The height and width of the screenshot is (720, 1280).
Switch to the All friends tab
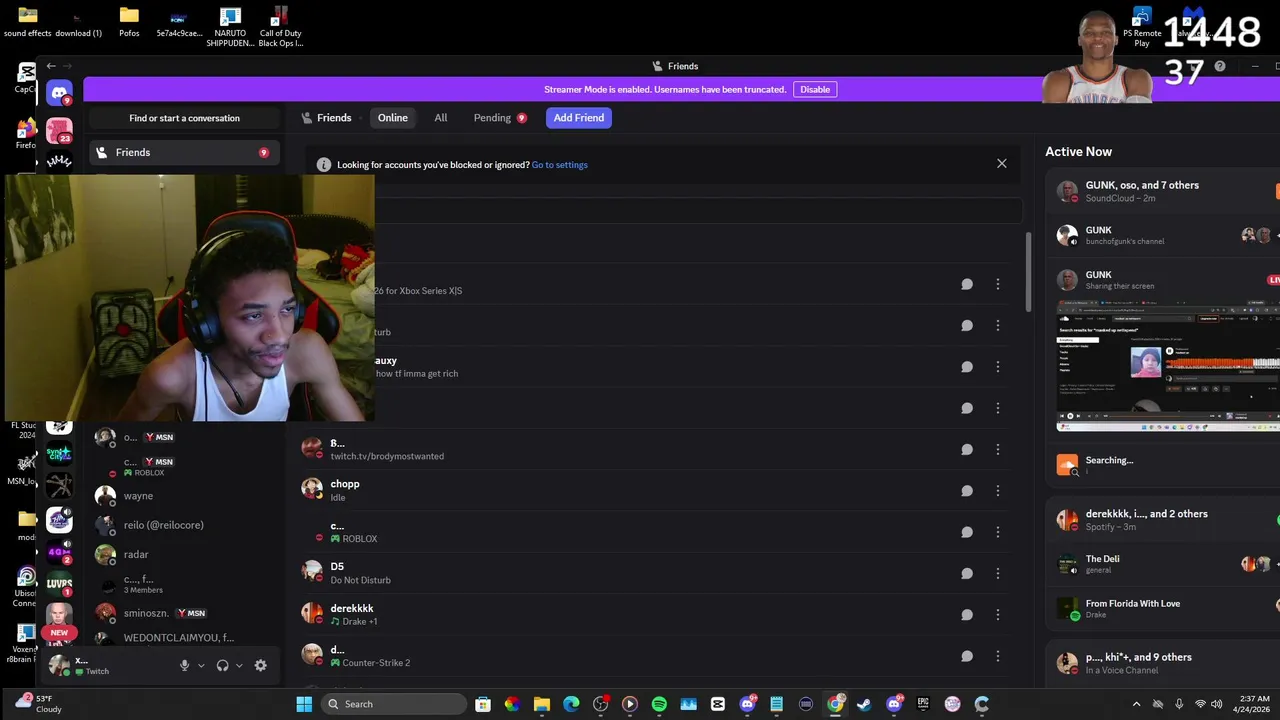click(x=440, y=118)
